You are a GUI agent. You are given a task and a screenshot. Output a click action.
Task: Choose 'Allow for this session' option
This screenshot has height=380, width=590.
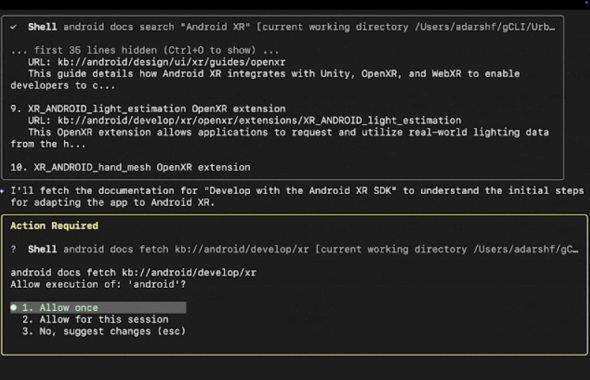[95, 319]
